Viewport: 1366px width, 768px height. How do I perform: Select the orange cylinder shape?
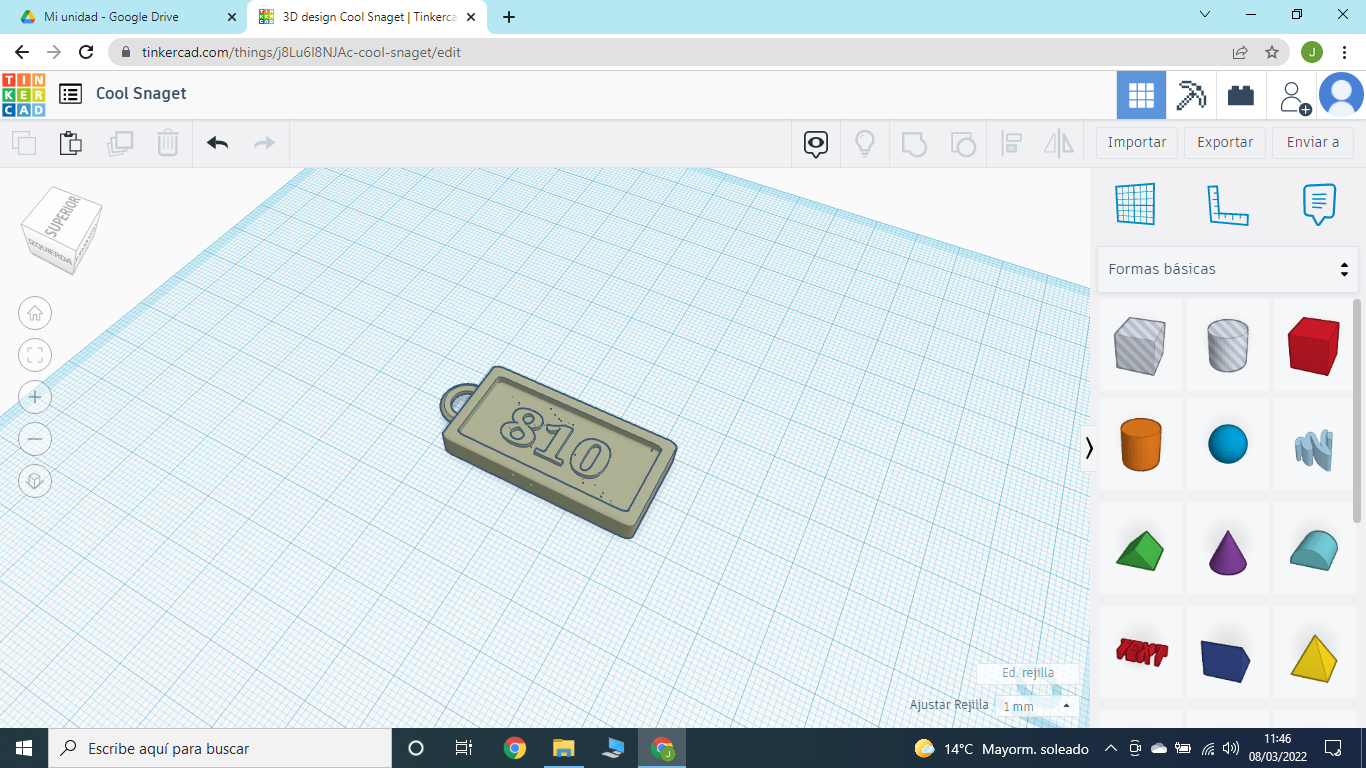1140,445
